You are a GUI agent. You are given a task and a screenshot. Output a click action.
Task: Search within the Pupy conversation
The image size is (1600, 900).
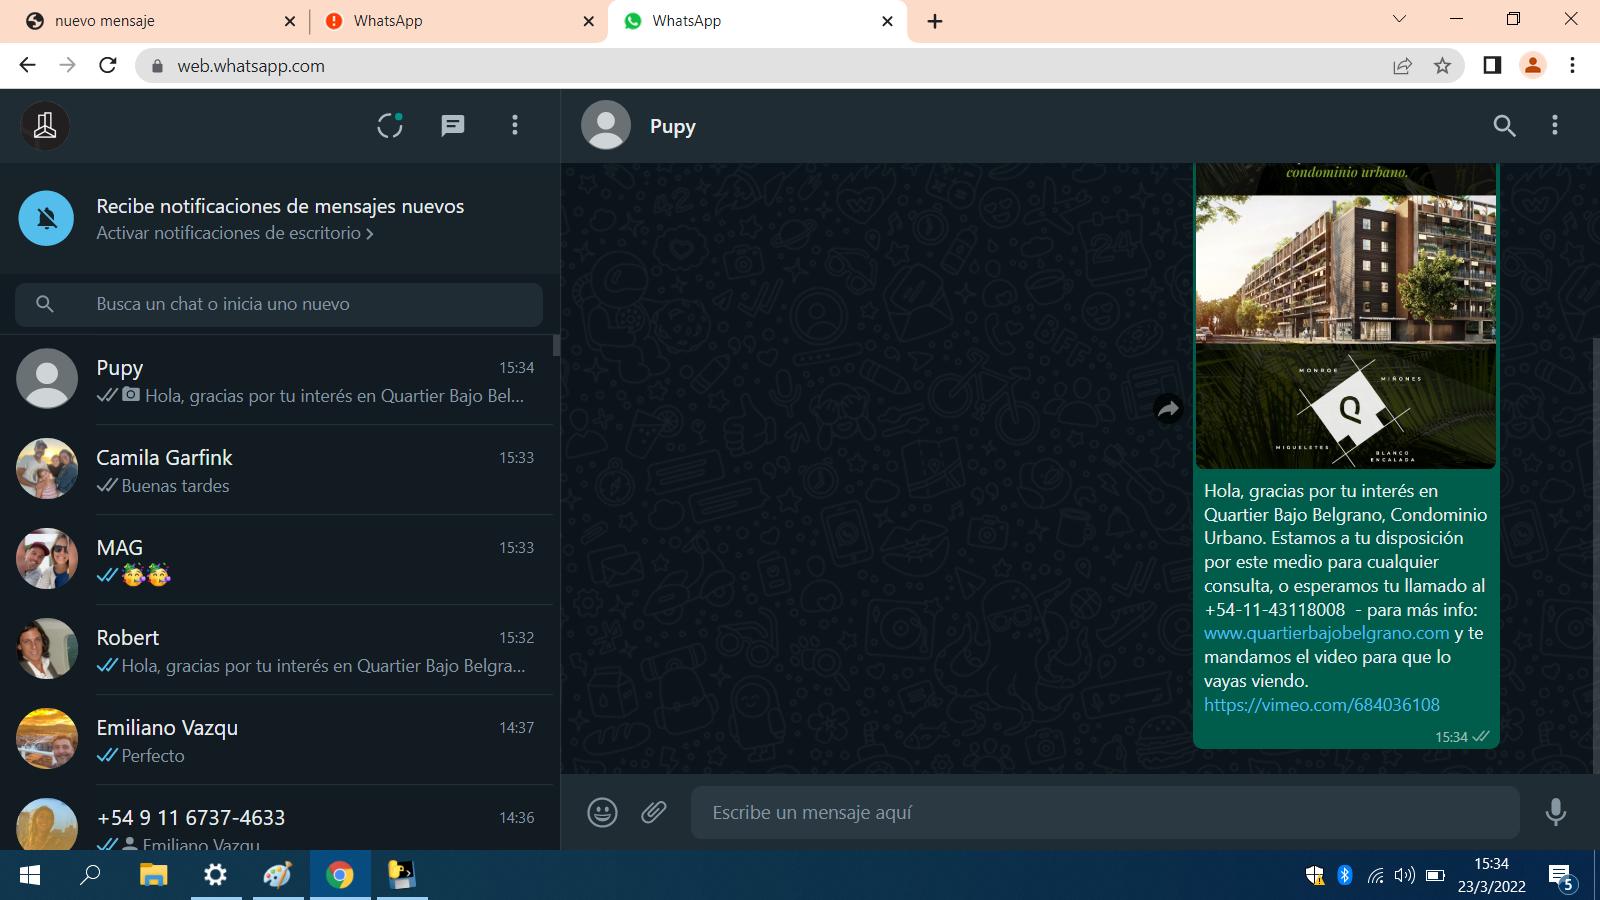[x=1504, y=125]
